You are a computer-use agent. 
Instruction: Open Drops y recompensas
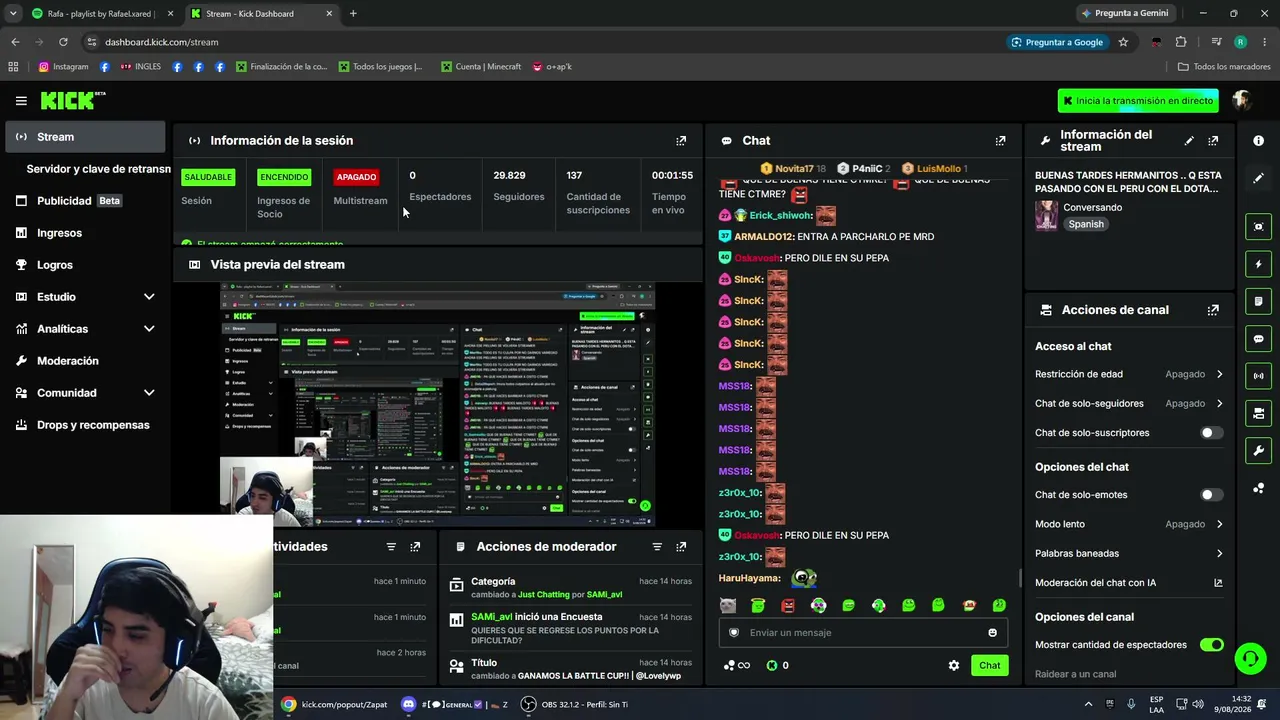[86, 425]
